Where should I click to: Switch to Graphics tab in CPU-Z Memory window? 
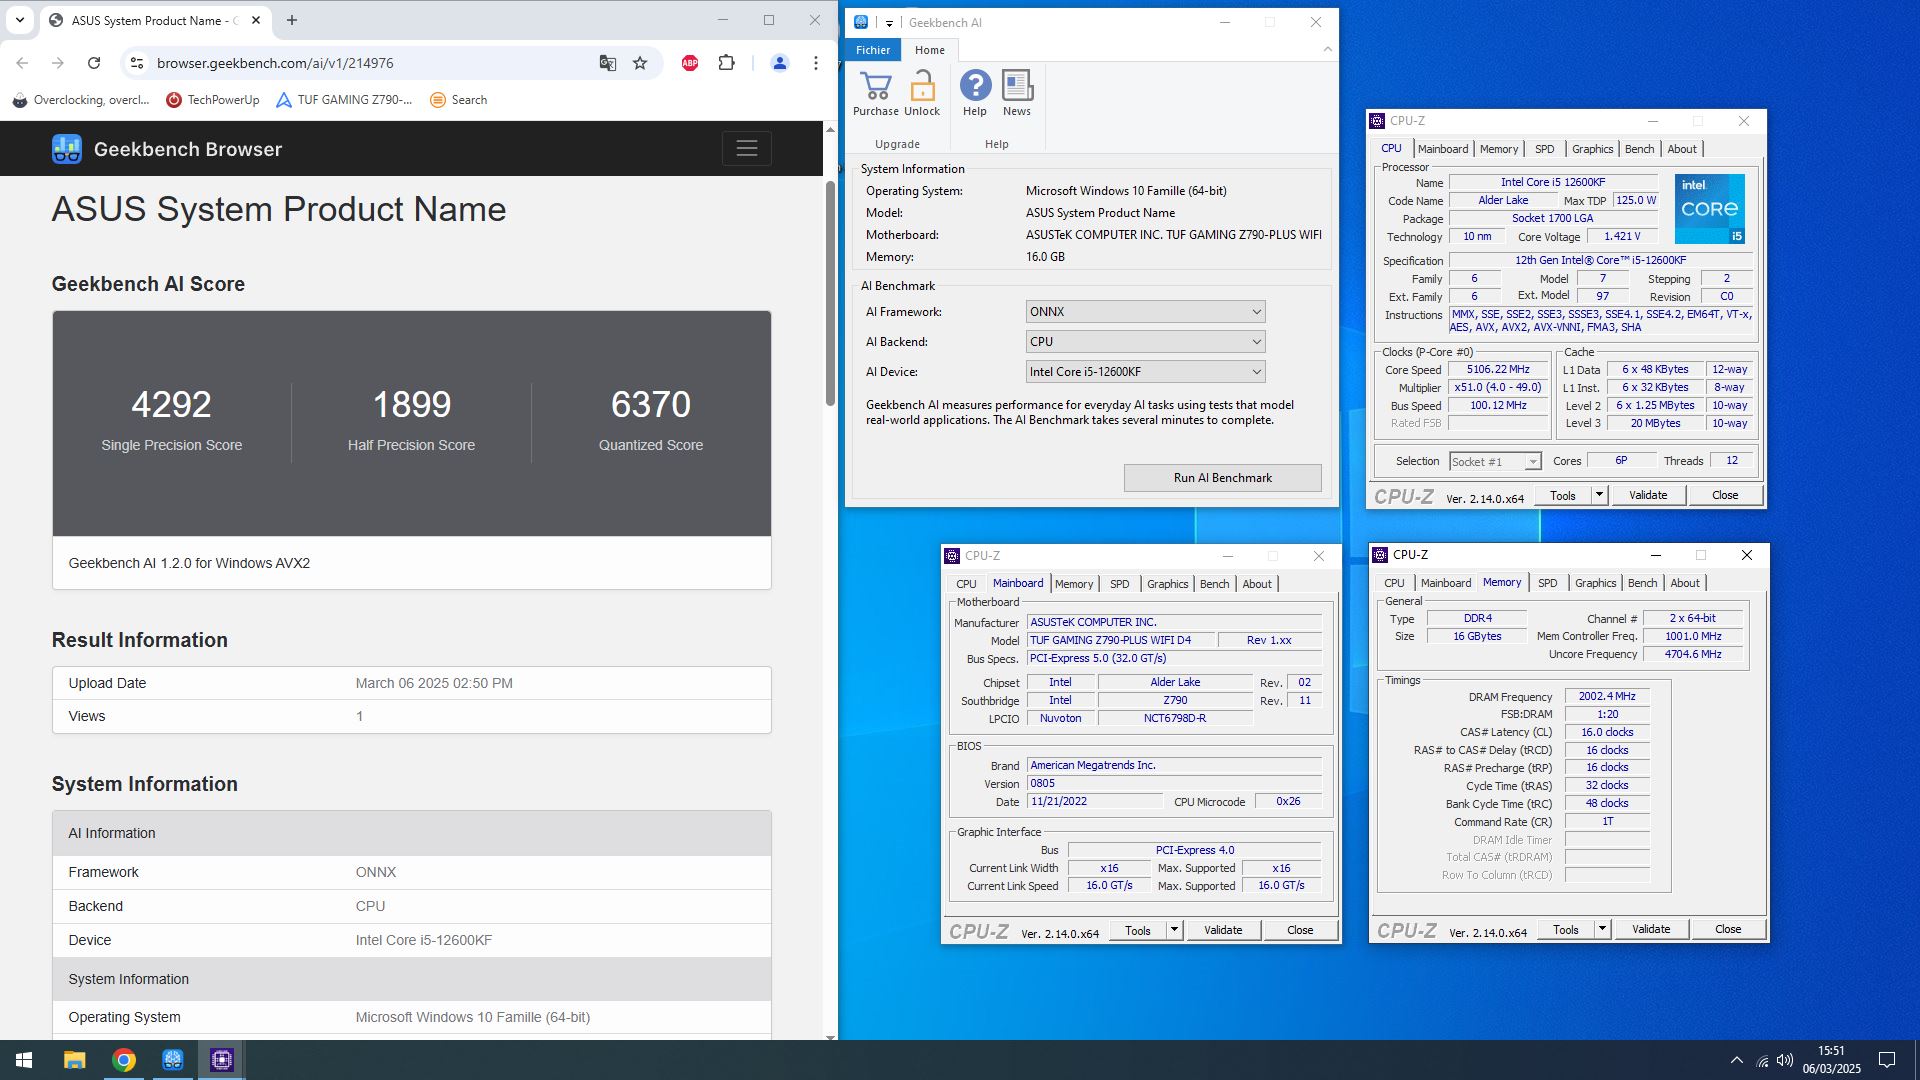click(x=1595, y=583)
